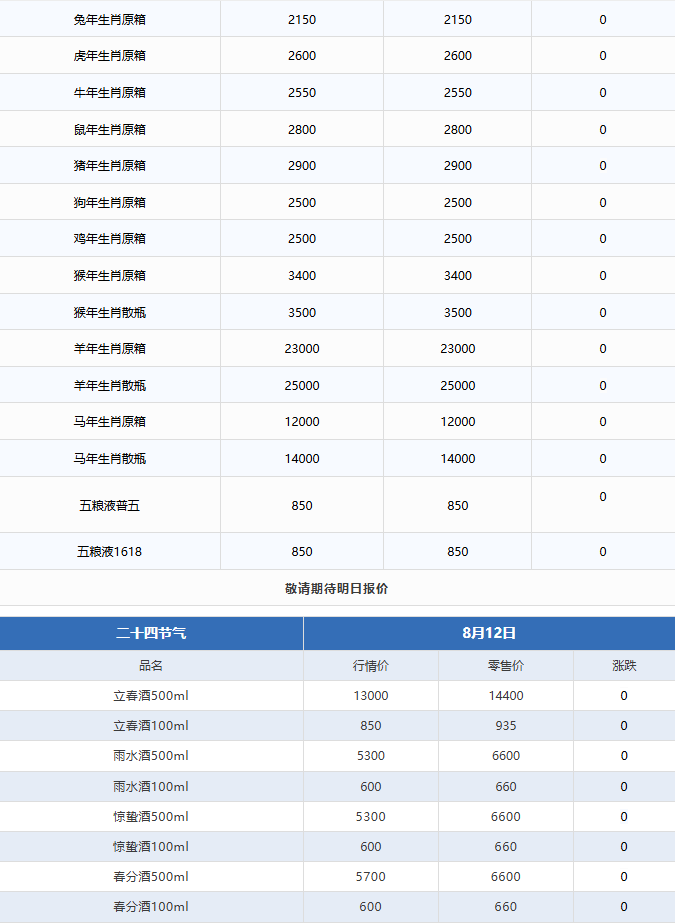The width and height of the screenshot is (675, 923).
Task: Click the 五粮液普五 product name
Action: pyautogui.click(x=110, y=505)
